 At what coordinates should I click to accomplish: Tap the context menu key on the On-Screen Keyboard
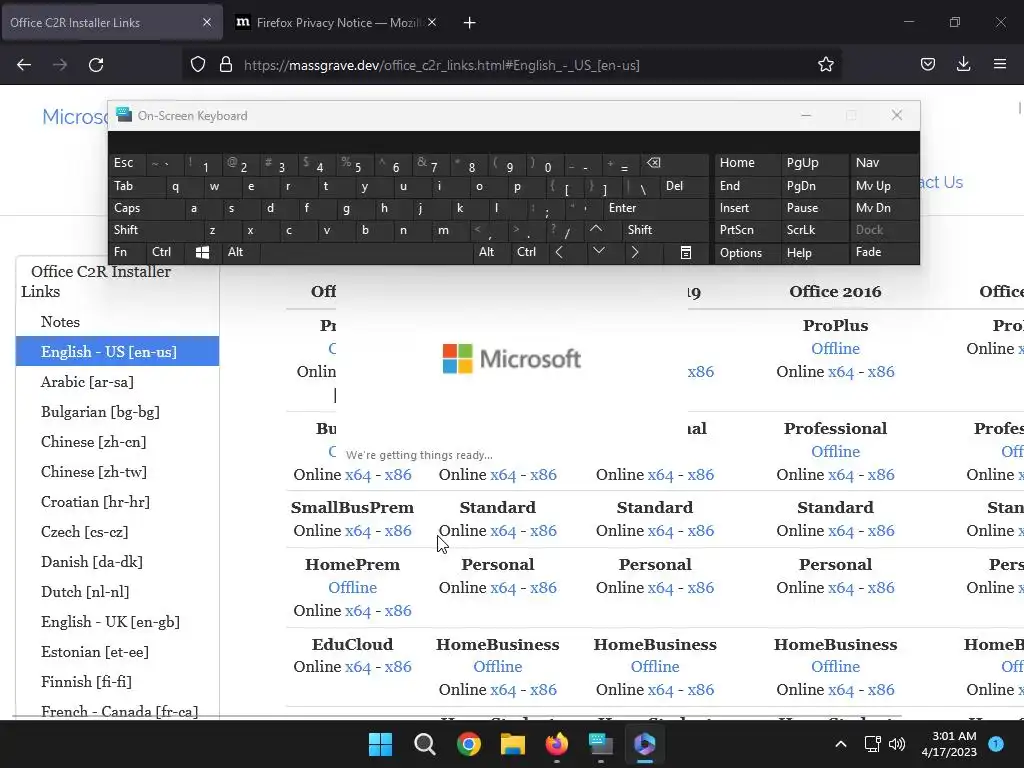(686, 252)
